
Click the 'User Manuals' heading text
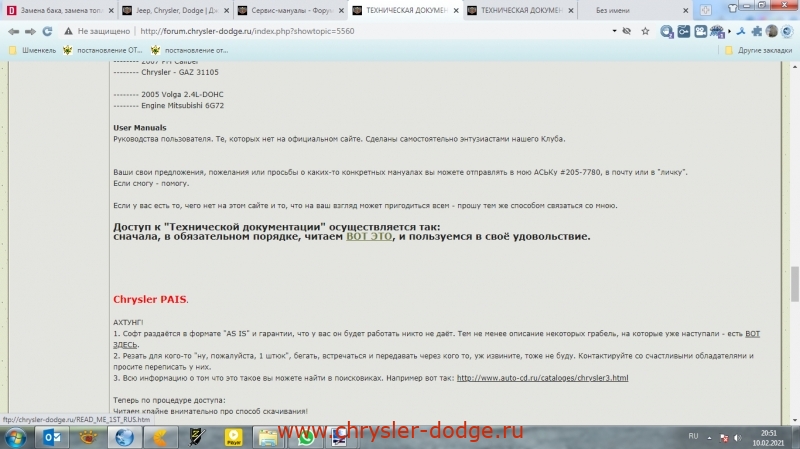pyautogui.click(x=140, y=128)
